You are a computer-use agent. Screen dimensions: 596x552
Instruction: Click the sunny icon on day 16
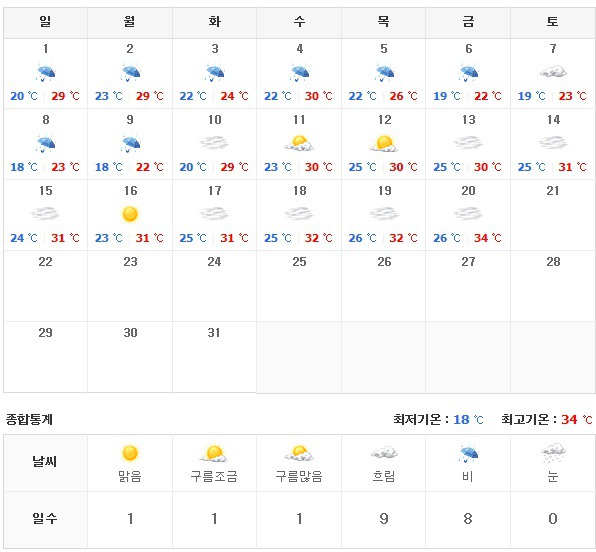130,214
